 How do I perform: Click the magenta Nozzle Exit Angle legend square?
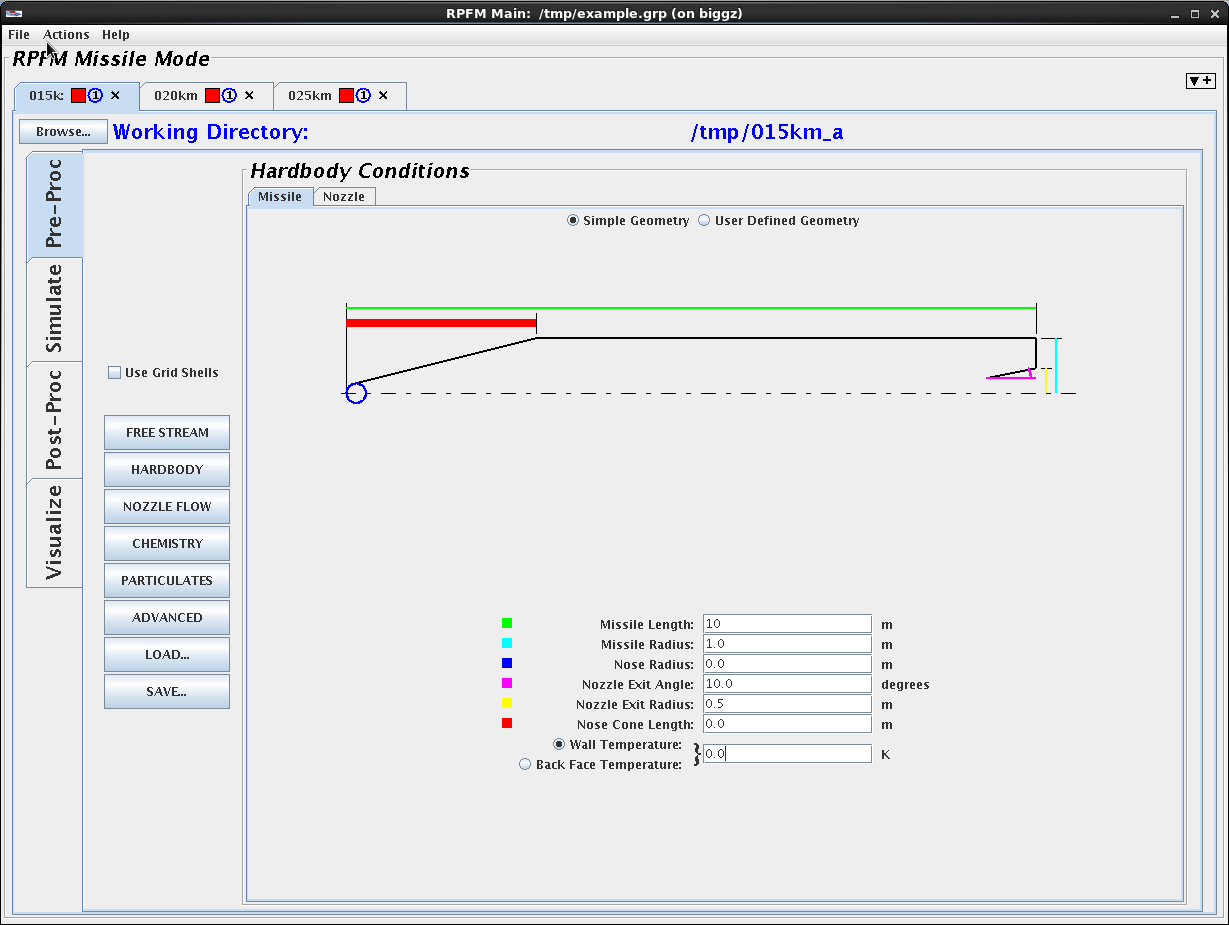pos(507,684)
